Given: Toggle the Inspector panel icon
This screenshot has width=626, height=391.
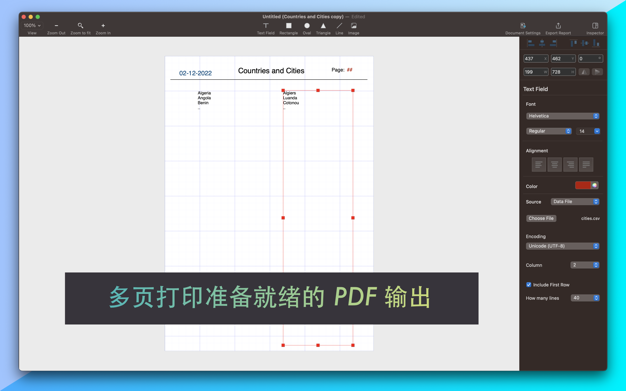Looking at the screenshot, I should pos(595,26).
